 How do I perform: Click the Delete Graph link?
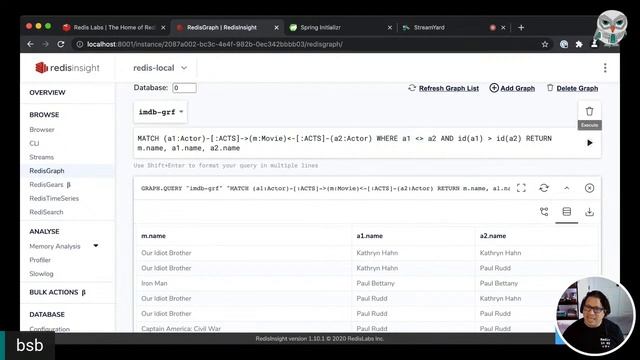coord(577,88)
